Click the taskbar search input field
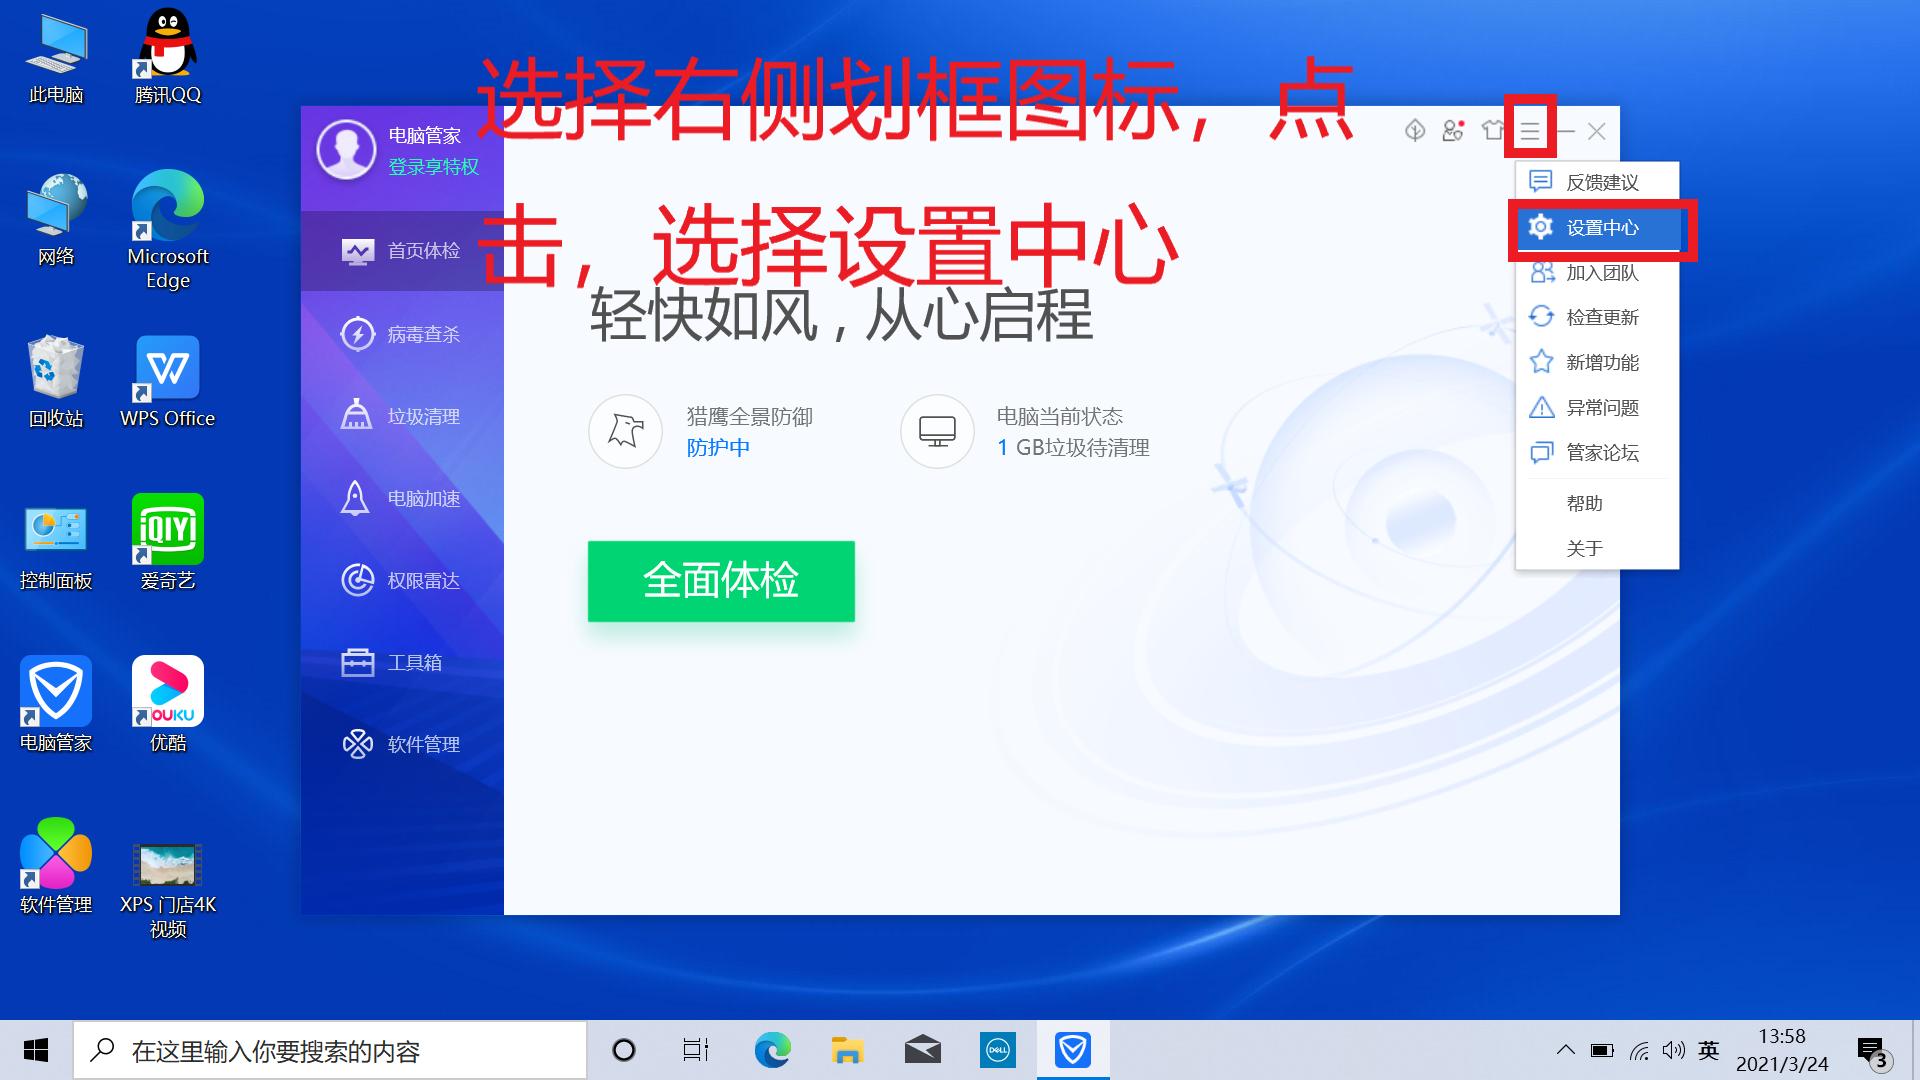Image resolution: width=1920 pixels, height=1080 pixels. [x=330, y=1049]
